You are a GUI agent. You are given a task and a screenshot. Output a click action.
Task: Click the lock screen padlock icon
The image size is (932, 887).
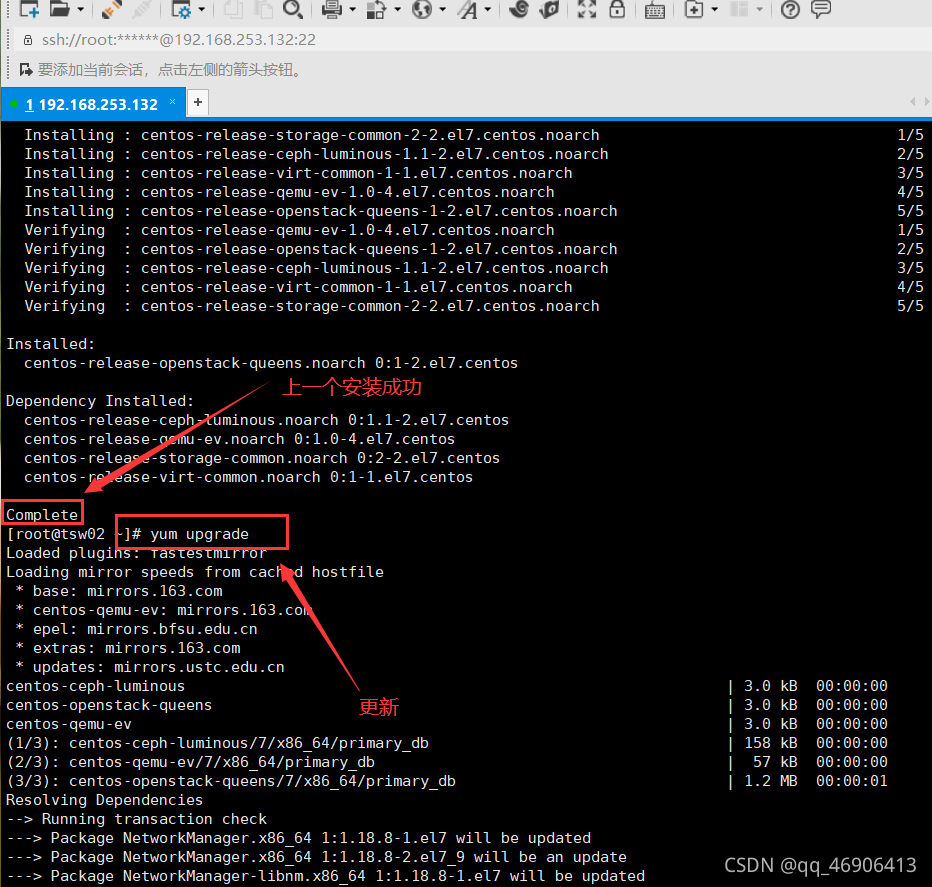(x=618, y=9)
